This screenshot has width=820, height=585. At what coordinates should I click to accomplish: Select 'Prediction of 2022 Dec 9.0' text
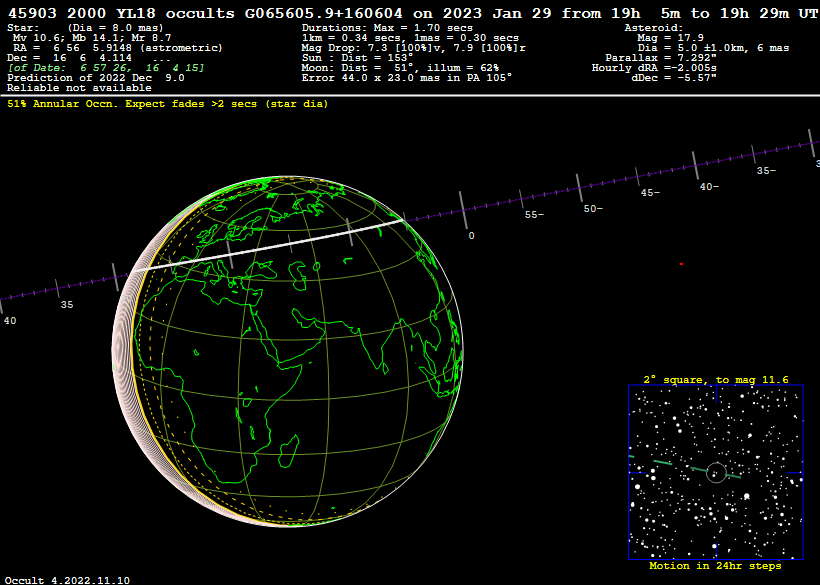[x=96, y=77]
